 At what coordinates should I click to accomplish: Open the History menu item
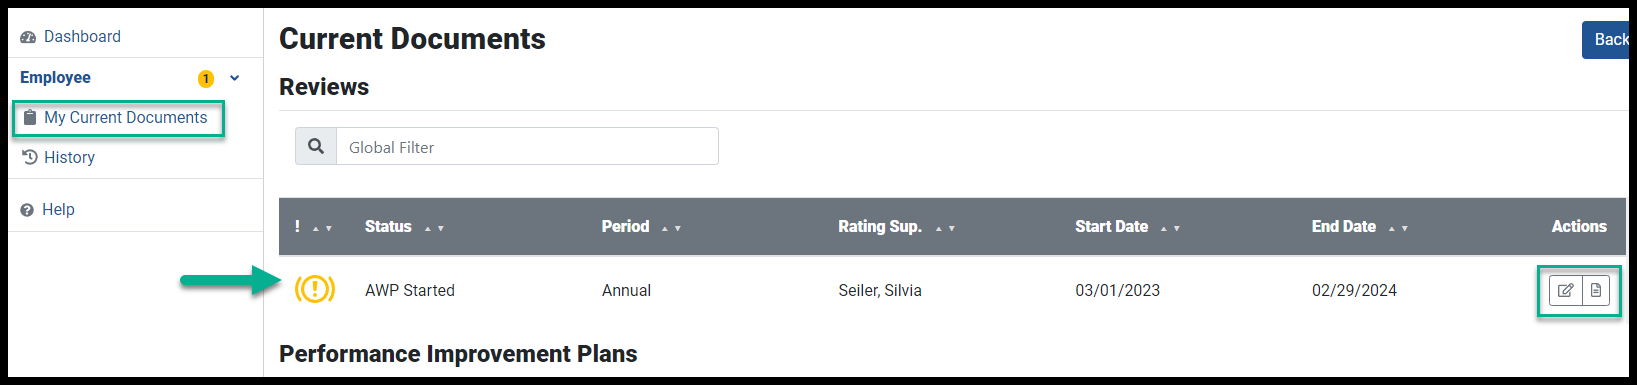69,157
